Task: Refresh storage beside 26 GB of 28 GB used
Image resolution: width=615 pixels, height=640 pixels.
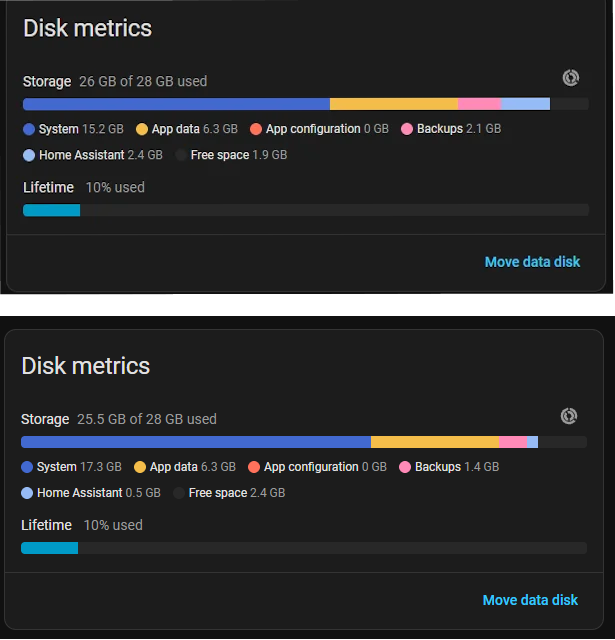Action: click(x=571, y=78)
